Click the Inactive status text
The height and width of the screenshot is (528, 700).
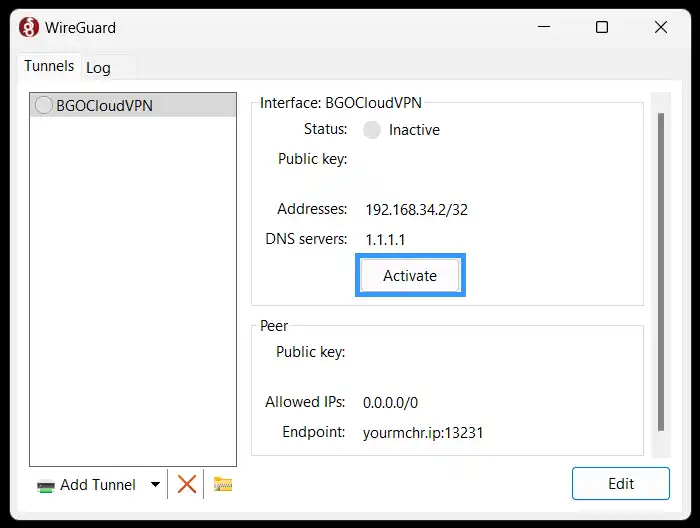[414, 130]
